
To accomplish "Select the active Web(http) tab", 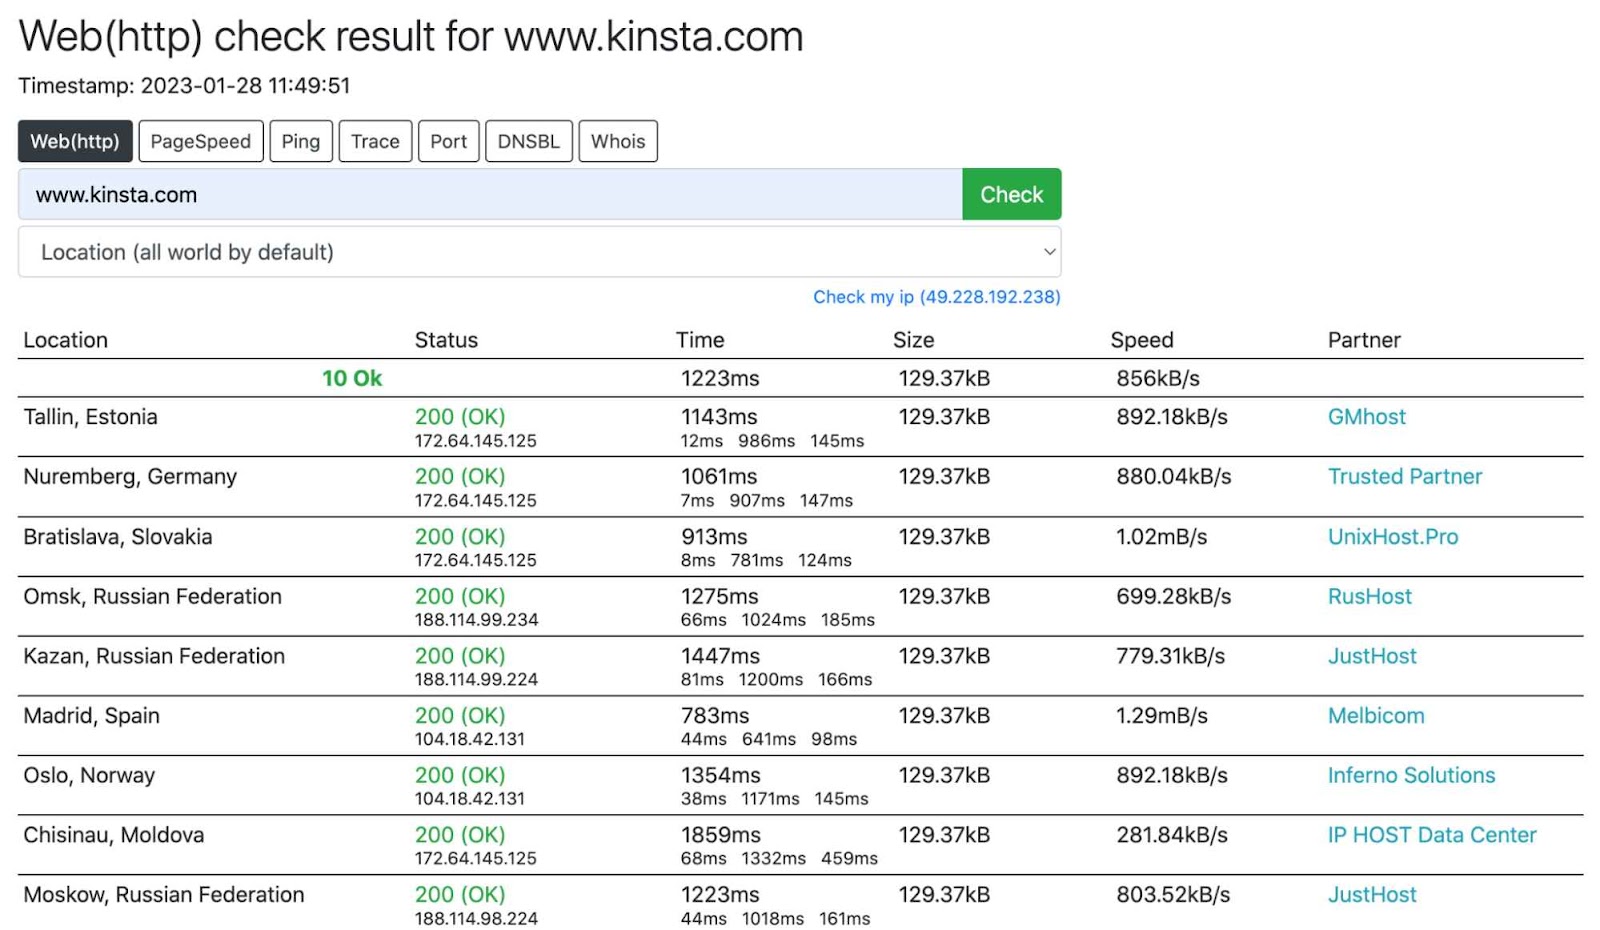I will click(74, 141).
